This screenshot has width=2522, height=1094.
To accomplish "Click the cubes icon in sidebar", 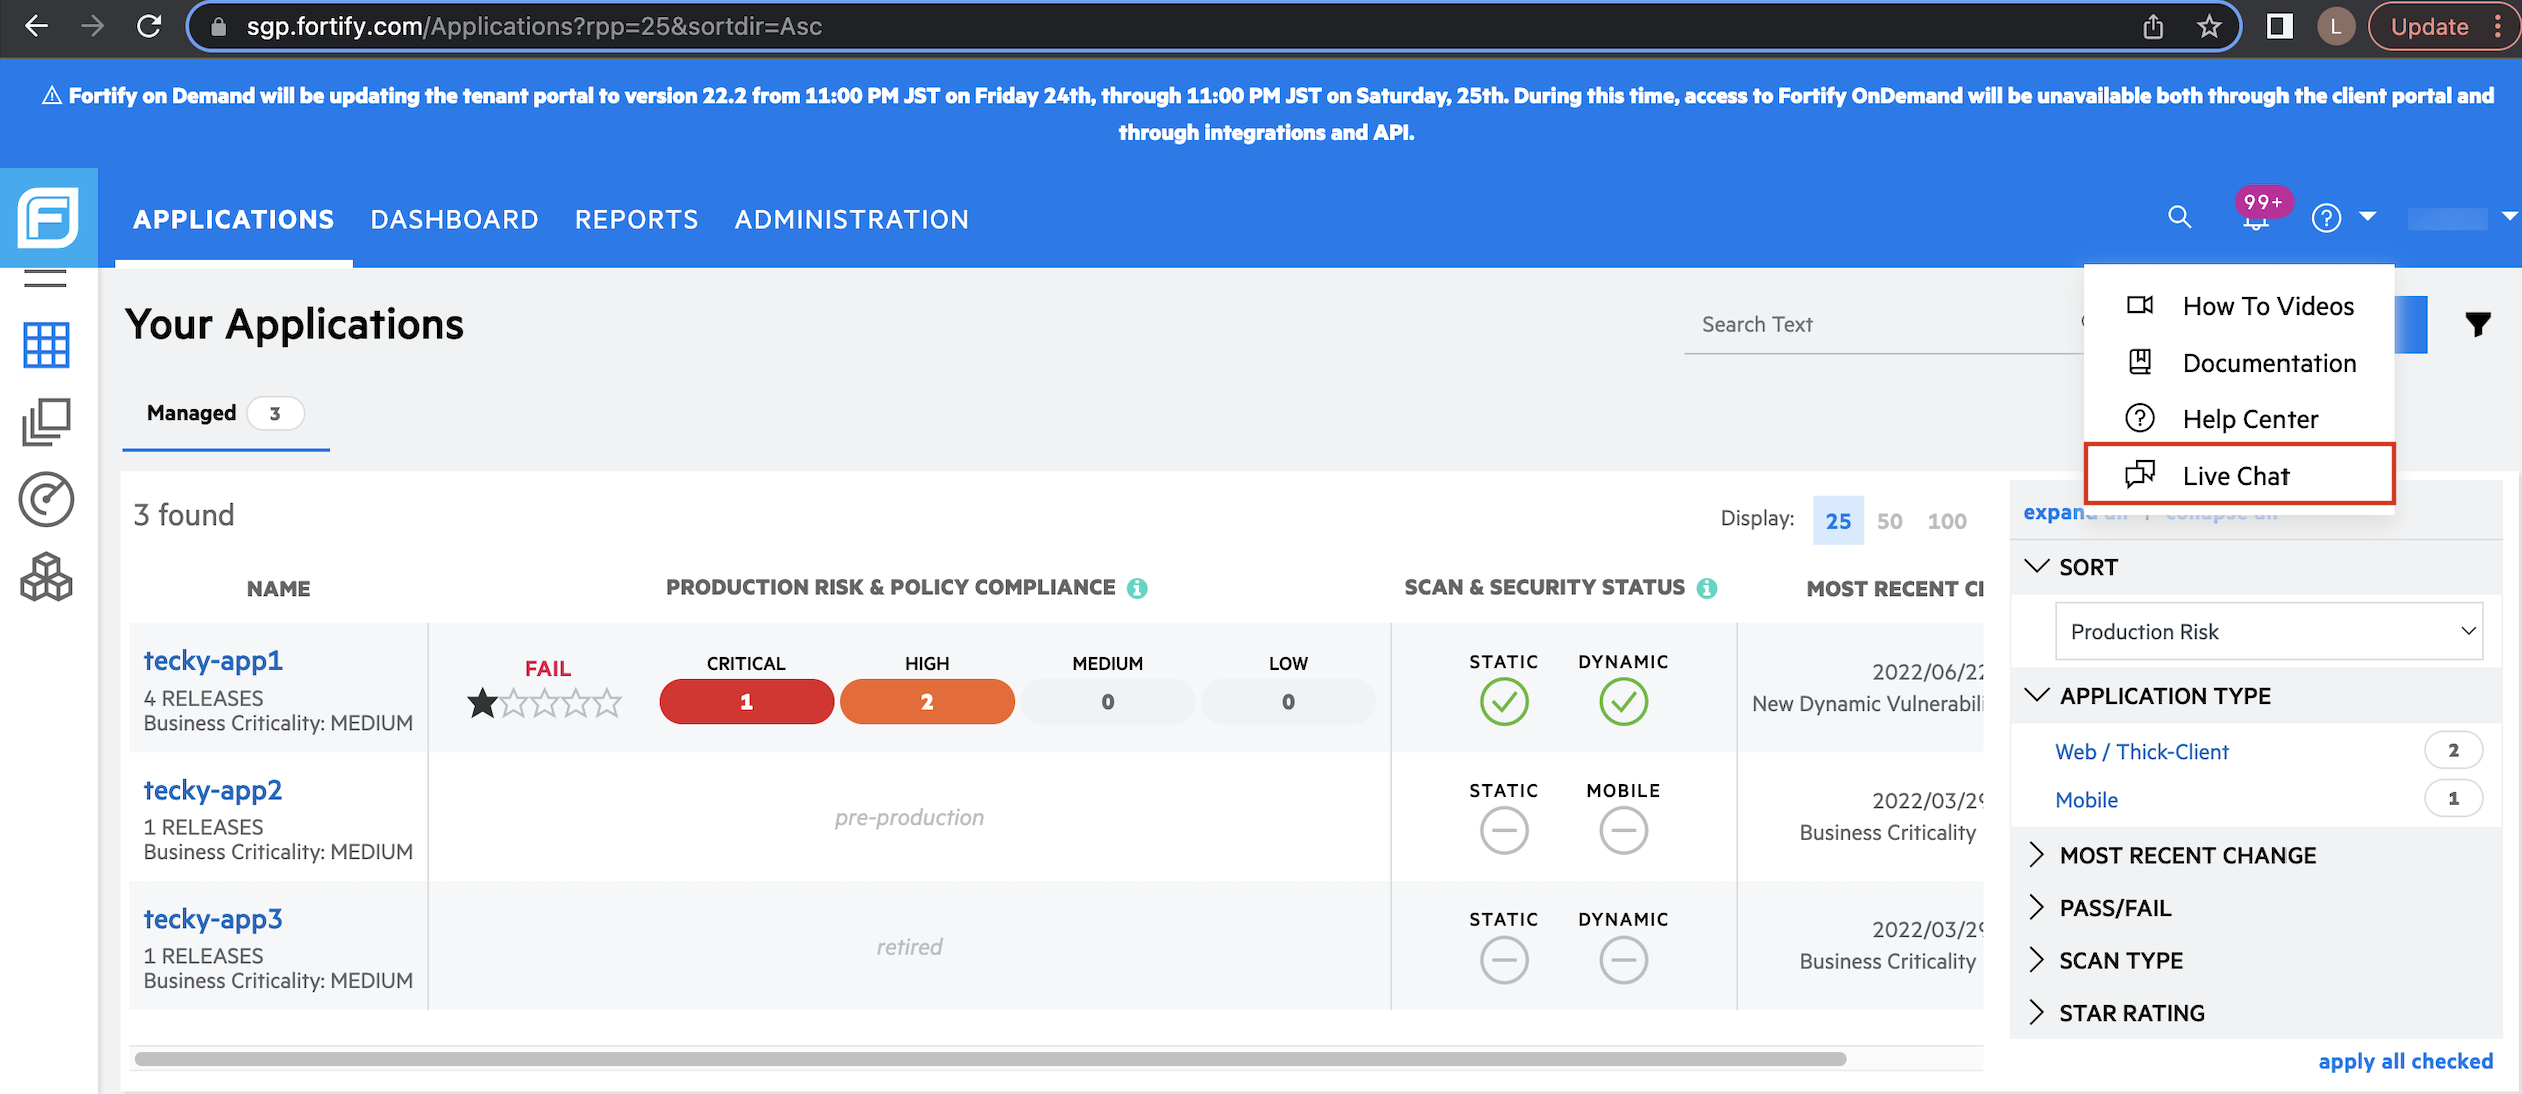I will [46, 578].
